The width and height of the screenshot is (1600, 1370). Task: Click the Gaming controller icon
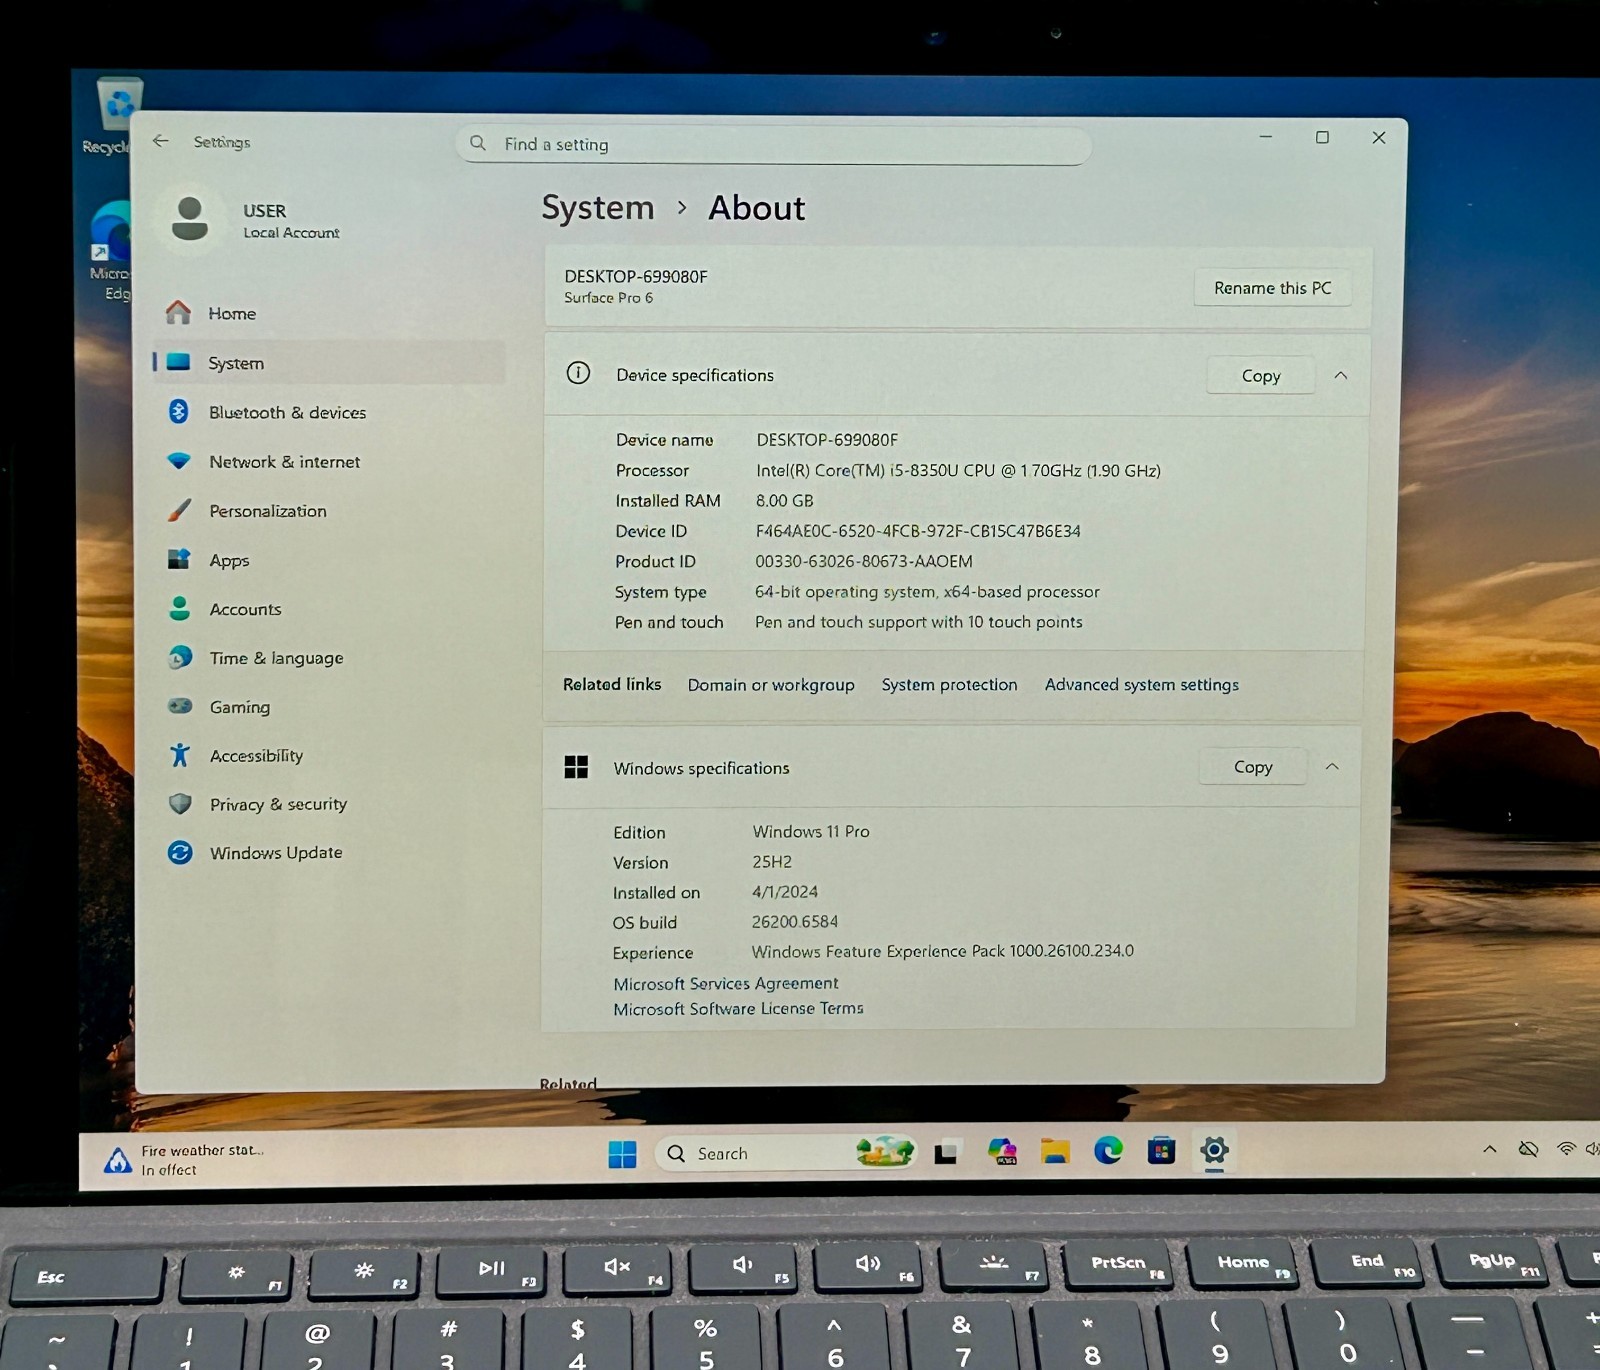(180, 706)
